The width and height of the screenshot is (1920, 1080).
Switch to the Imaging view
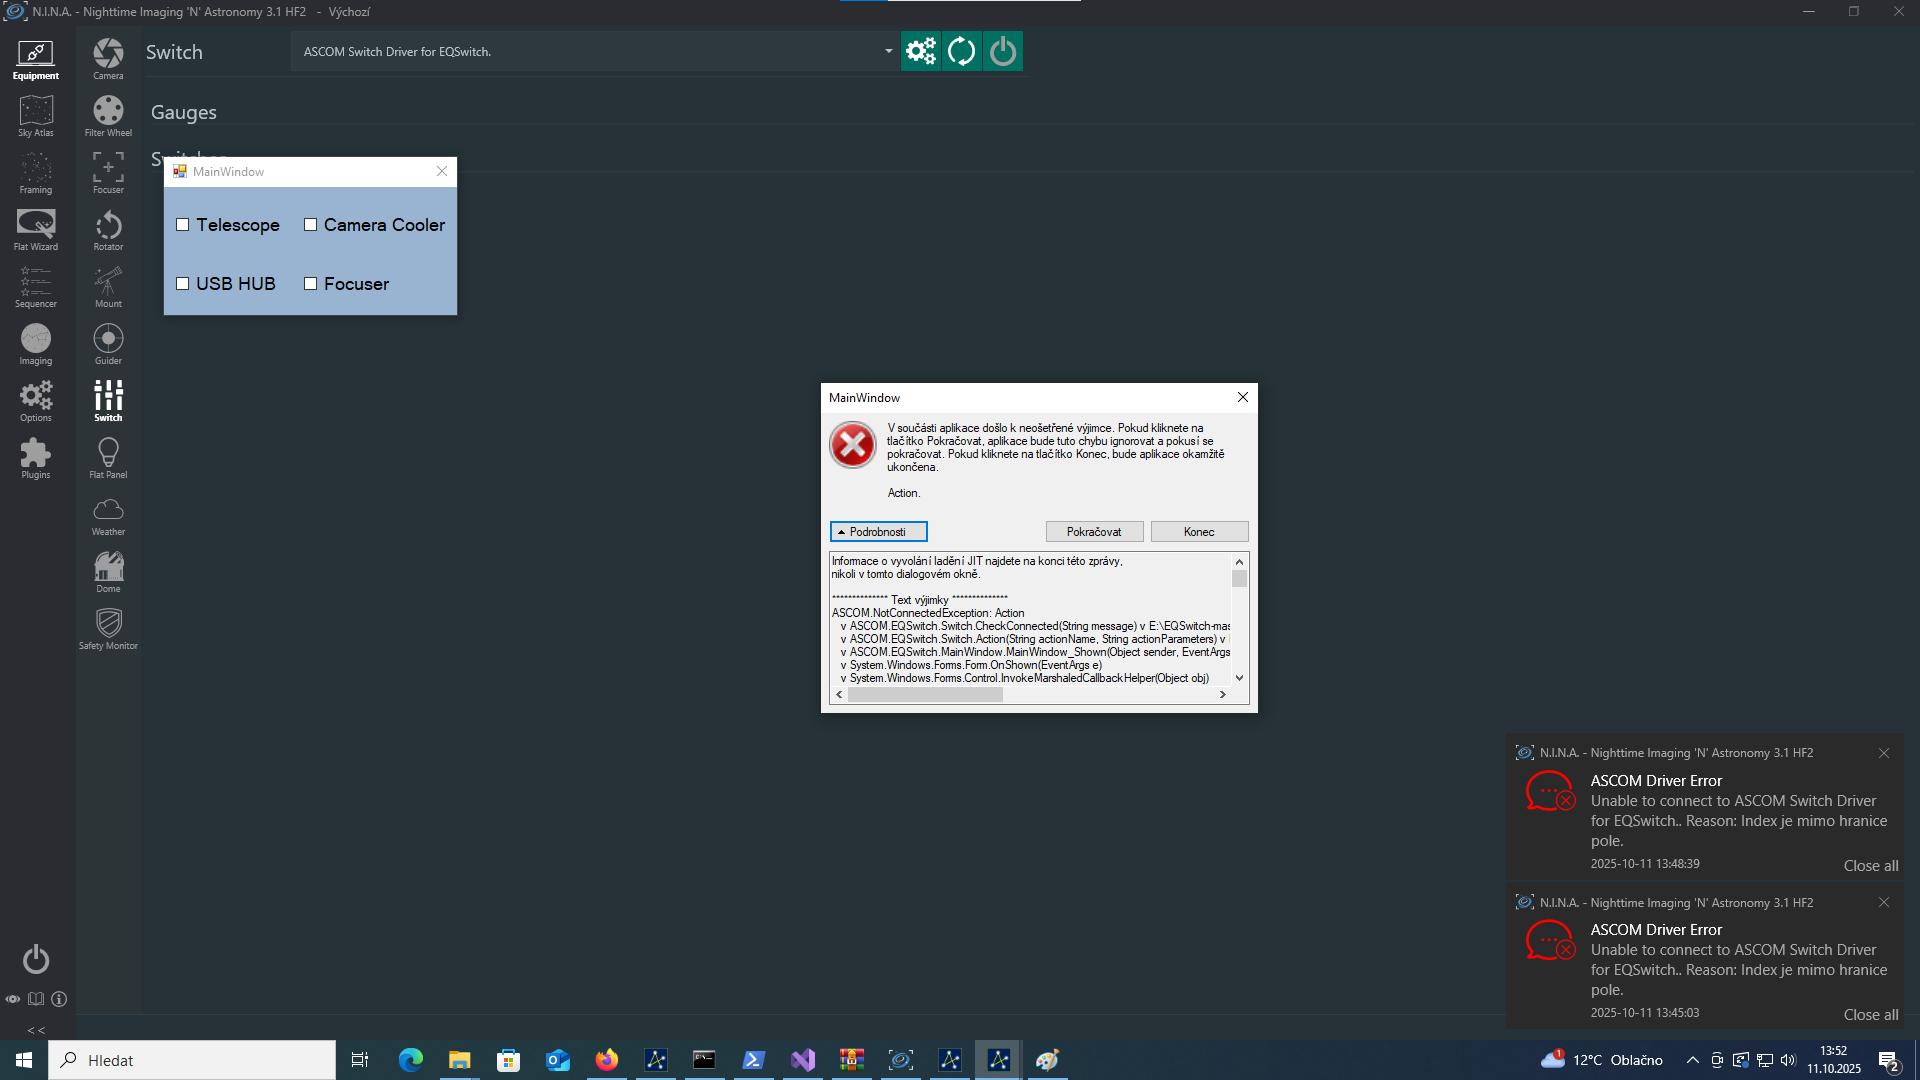(x=36, y=344)
